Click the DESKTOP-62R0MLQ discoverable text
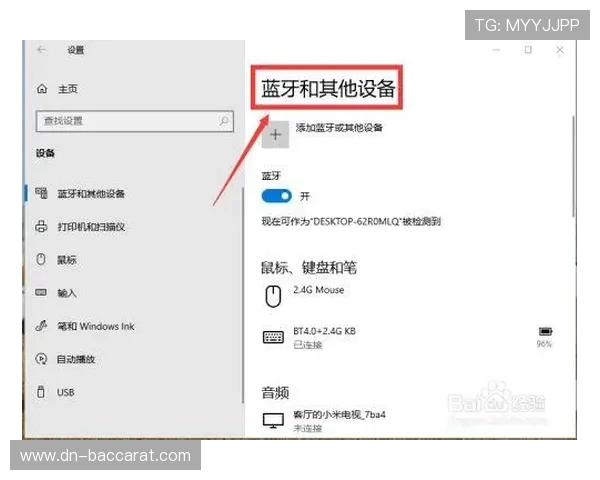Image resolution: width=600 pixels, height=480 pixels. (351, 222)
